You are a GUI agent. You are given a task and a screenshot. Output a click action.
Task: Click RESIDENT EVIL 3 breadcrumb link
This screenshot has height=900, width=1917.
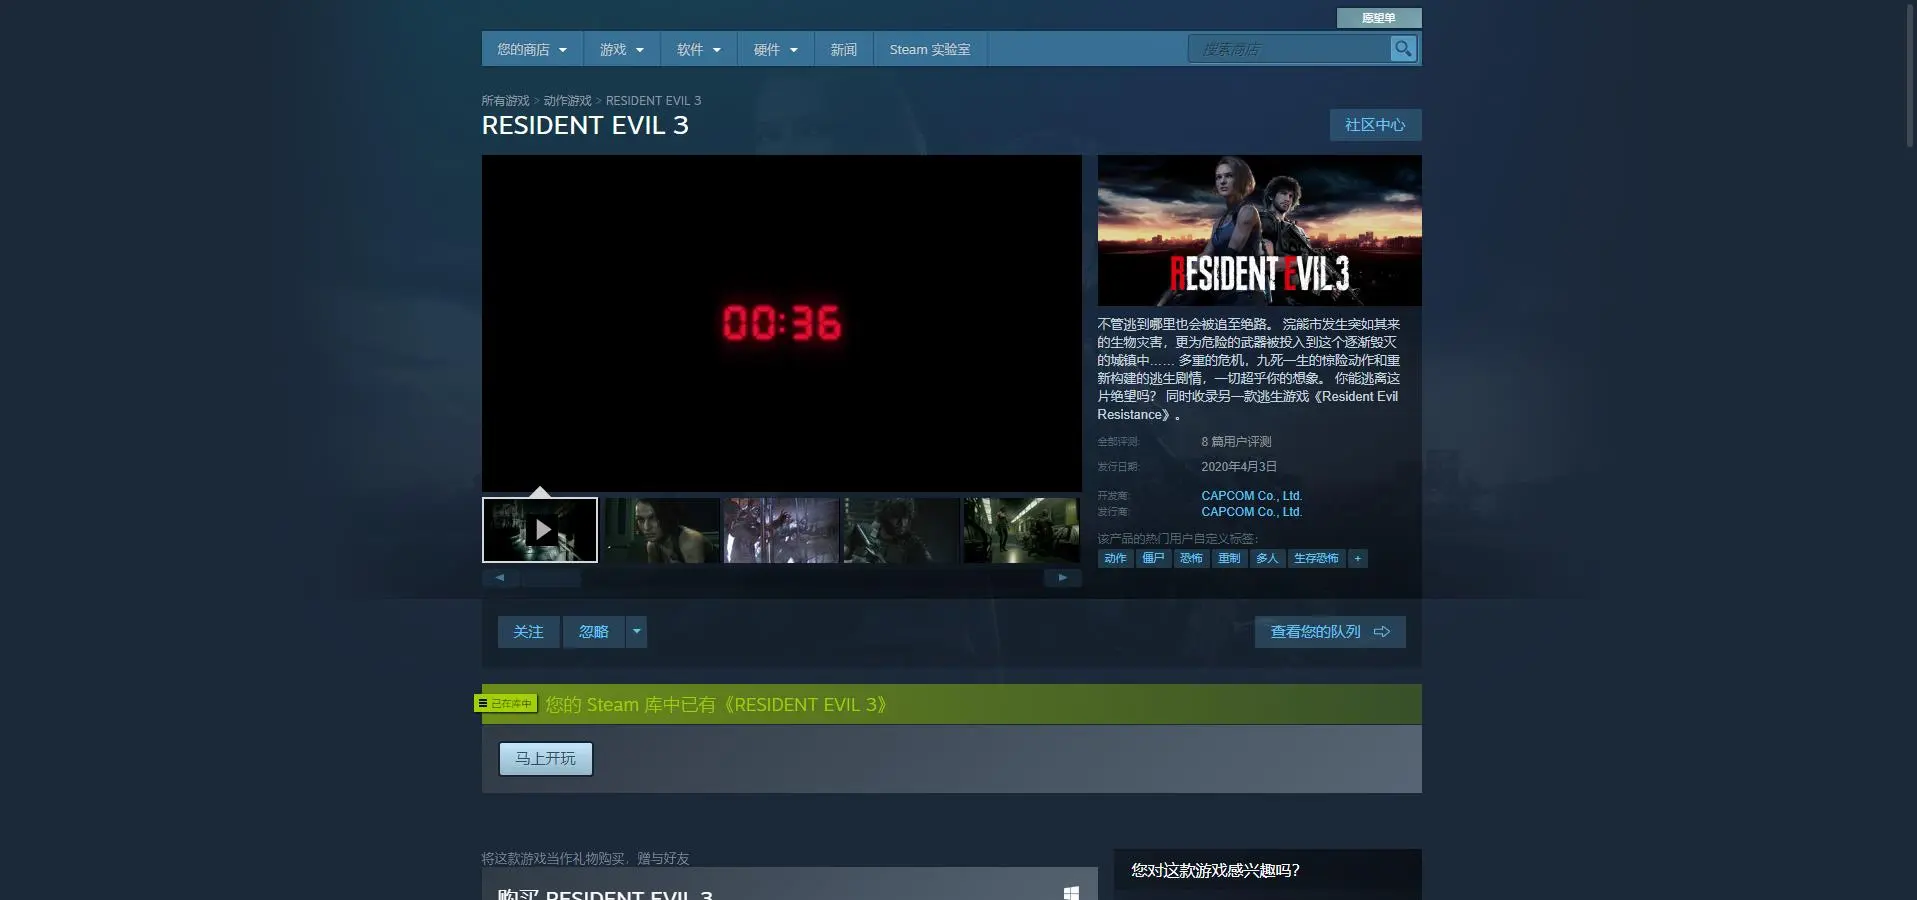(653, 101)
